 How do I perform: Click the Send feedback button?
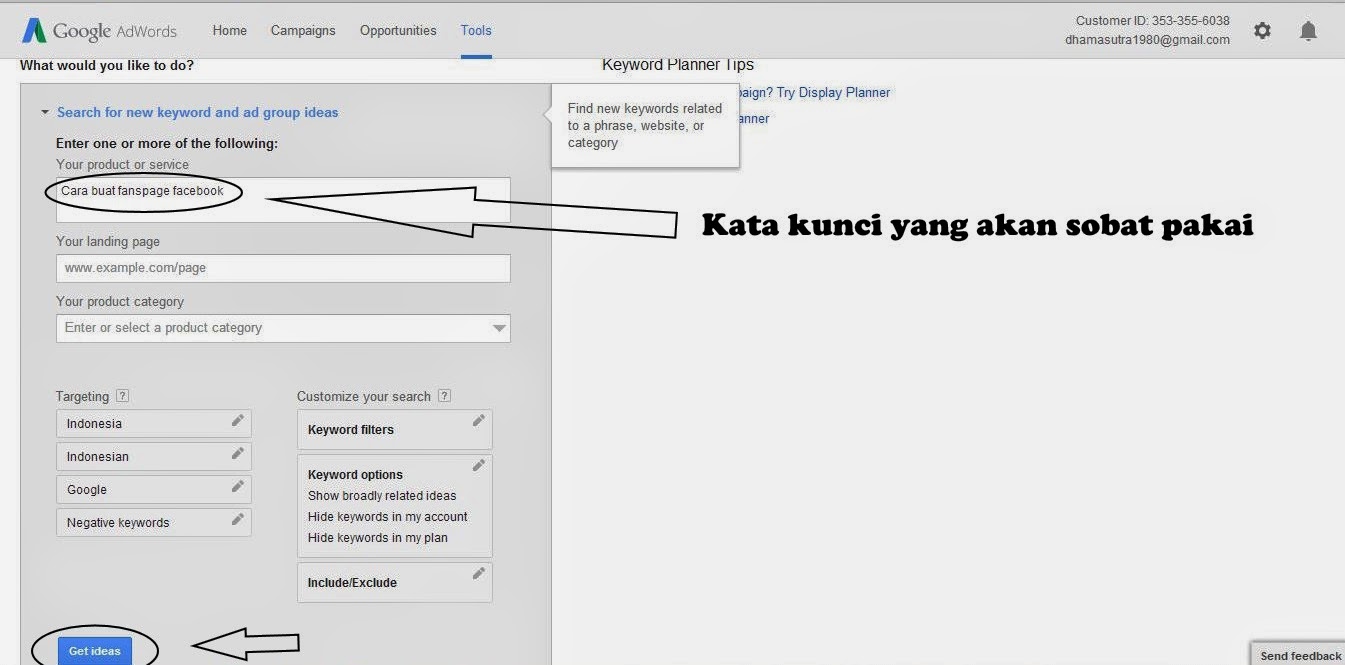(x=1299, y=655)
